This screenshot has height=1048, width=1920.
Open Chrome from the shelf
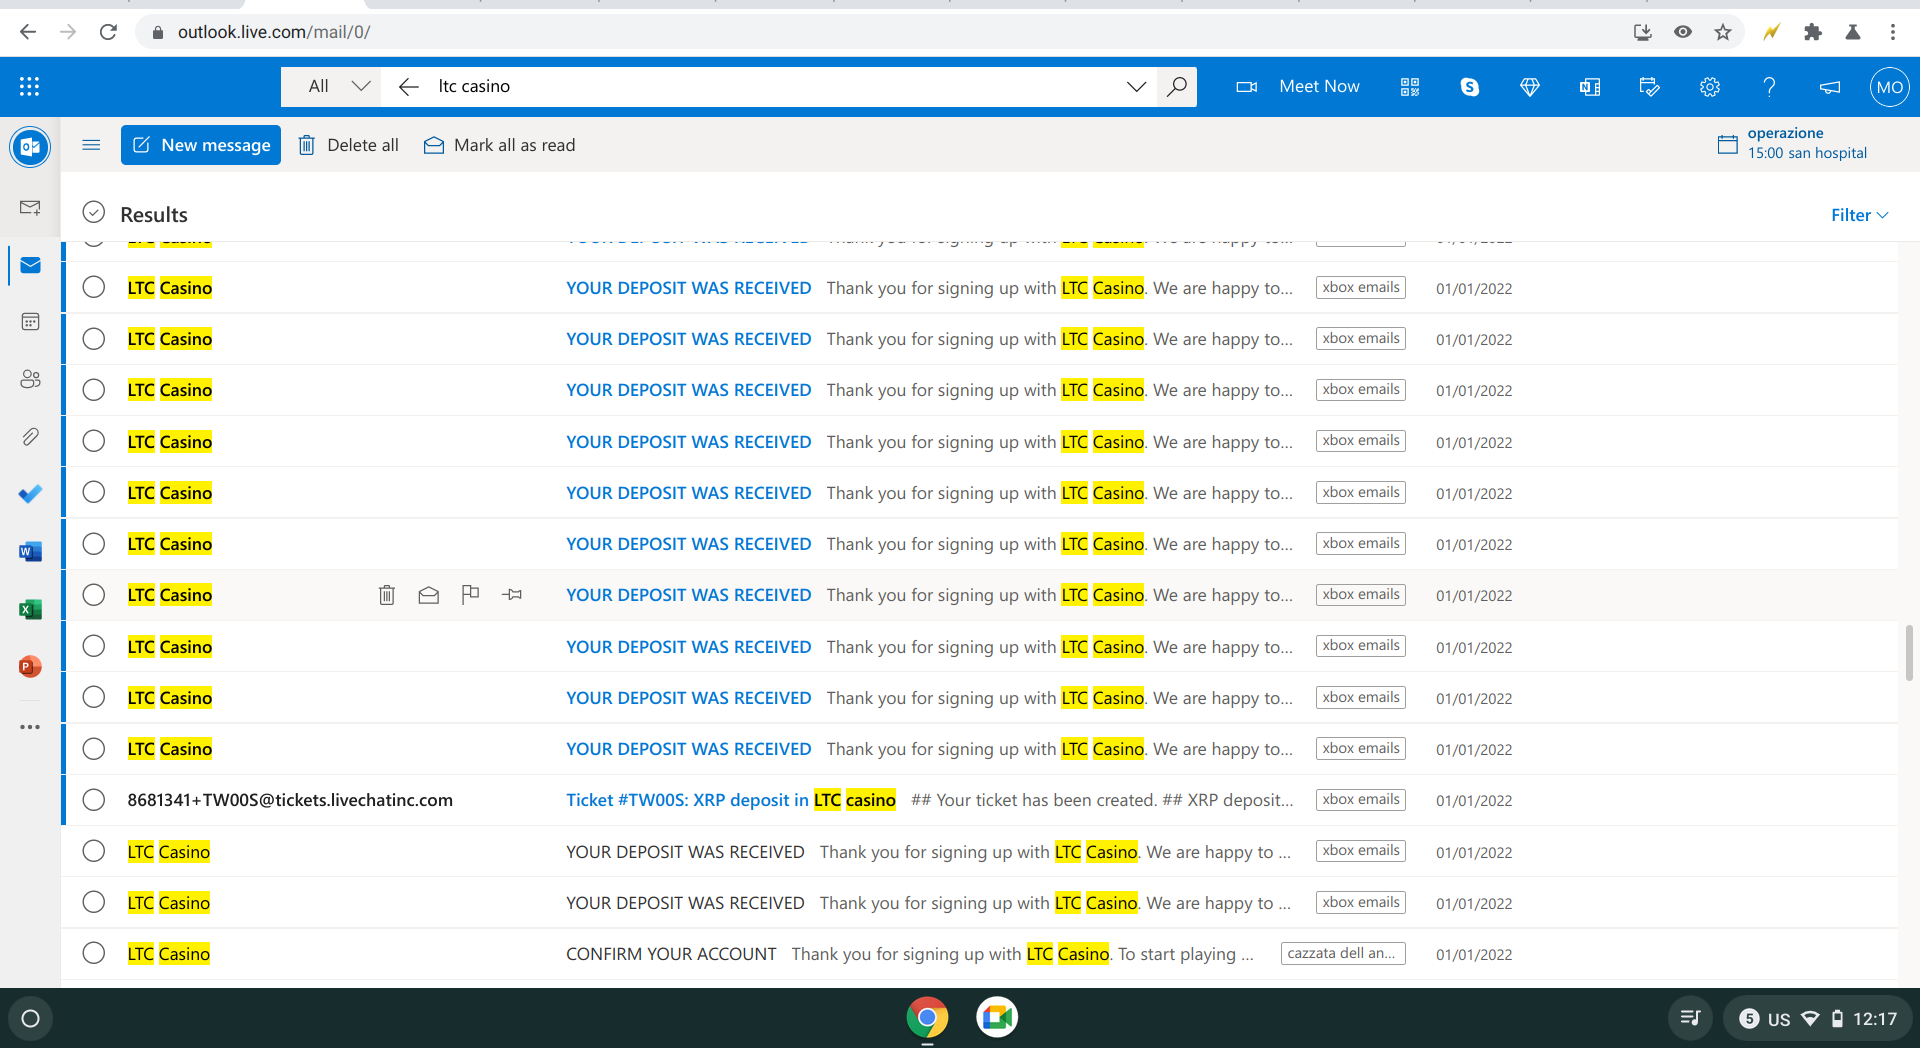(927, 1018)
